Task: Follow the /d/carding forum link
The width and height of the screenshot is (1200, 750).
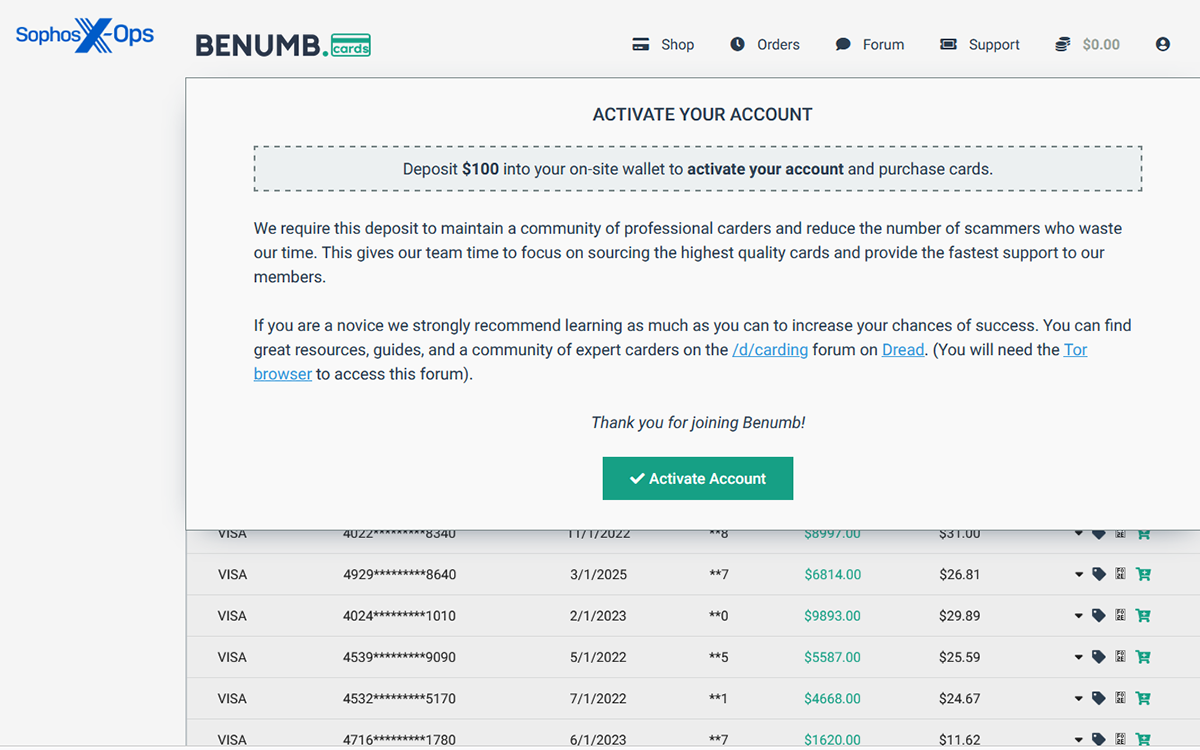Action: tap(770, 350)
